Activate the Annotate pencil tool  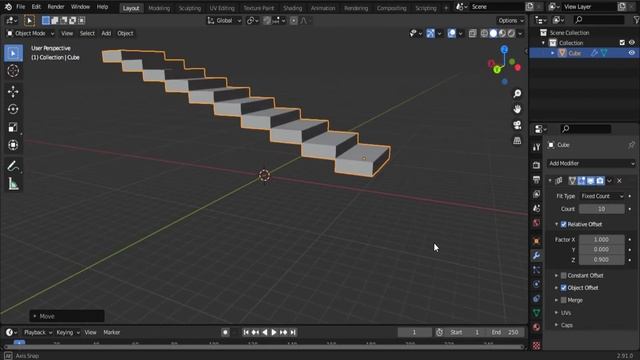tap(13, 166)
